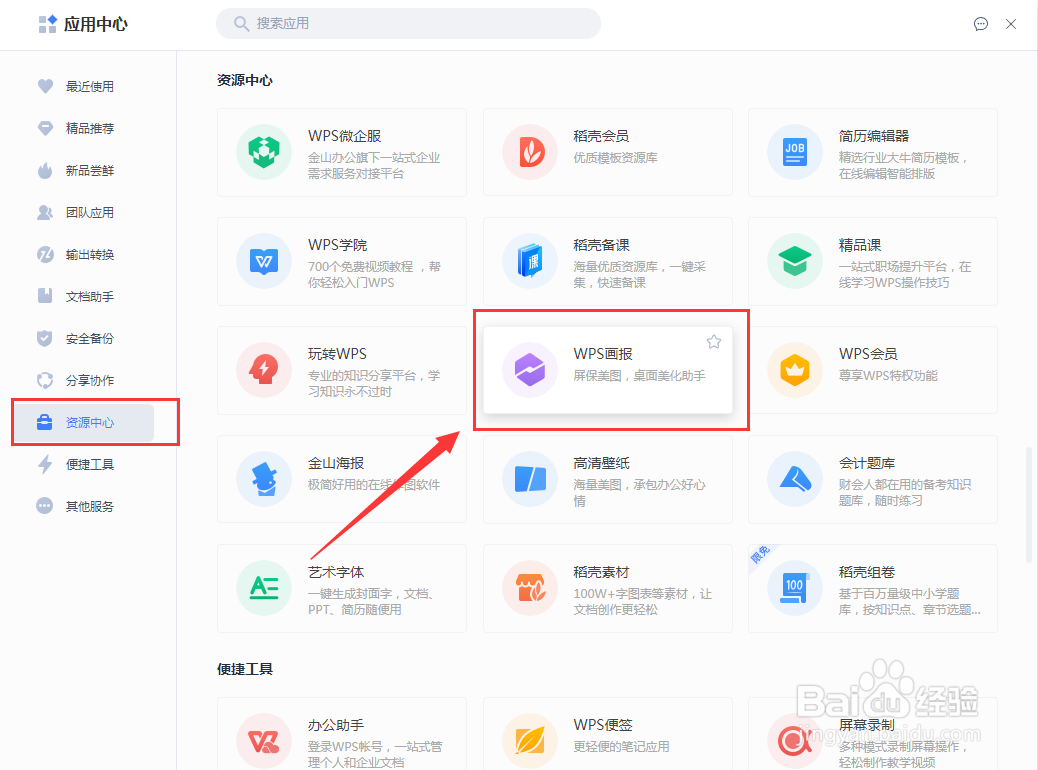Open the WPS学院 icon

264,261
